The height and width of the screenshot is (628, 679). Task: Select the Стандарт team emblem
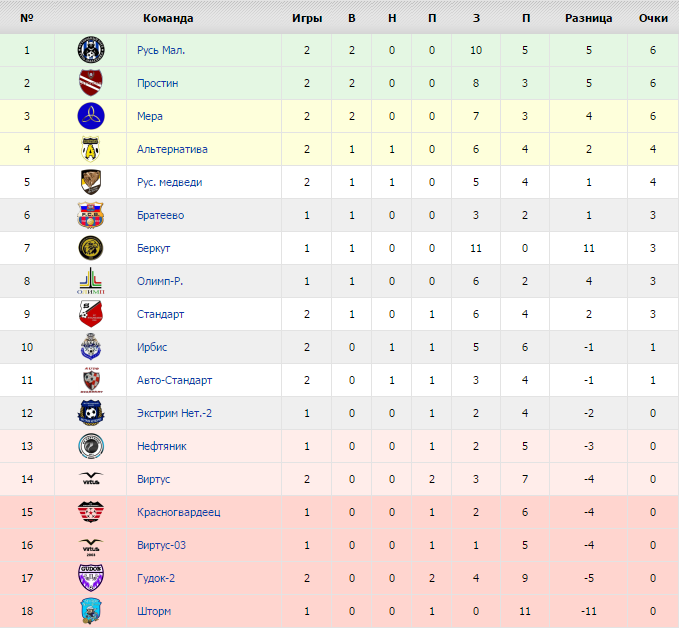coord(91,314)
